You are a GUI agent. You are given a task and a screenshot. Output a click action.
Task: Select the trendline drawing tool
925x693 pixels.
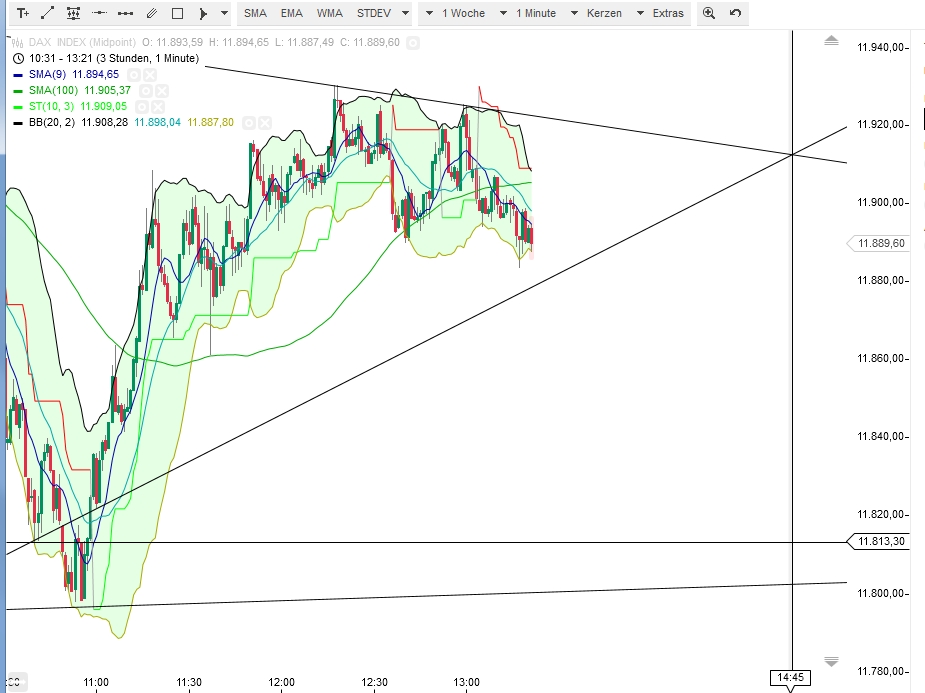point(46,14)
